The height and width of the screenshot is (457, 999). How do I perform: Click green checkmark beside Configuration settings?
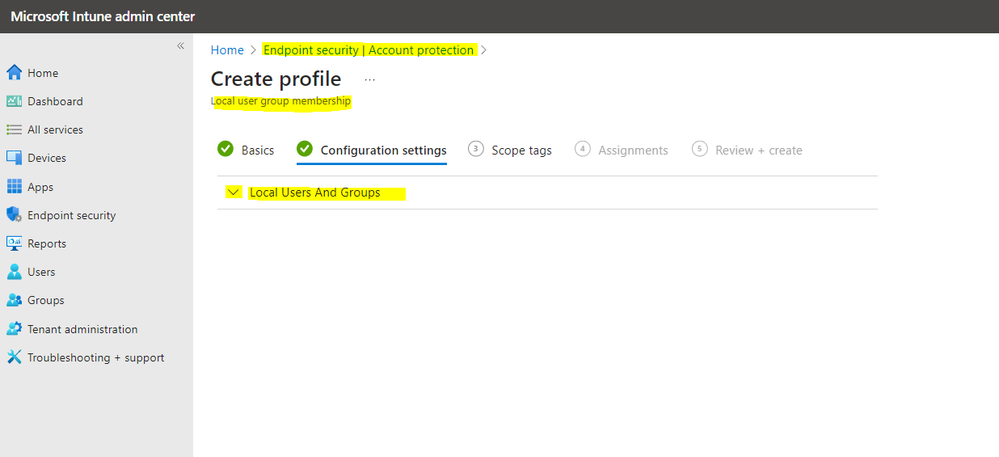point(305,149)
